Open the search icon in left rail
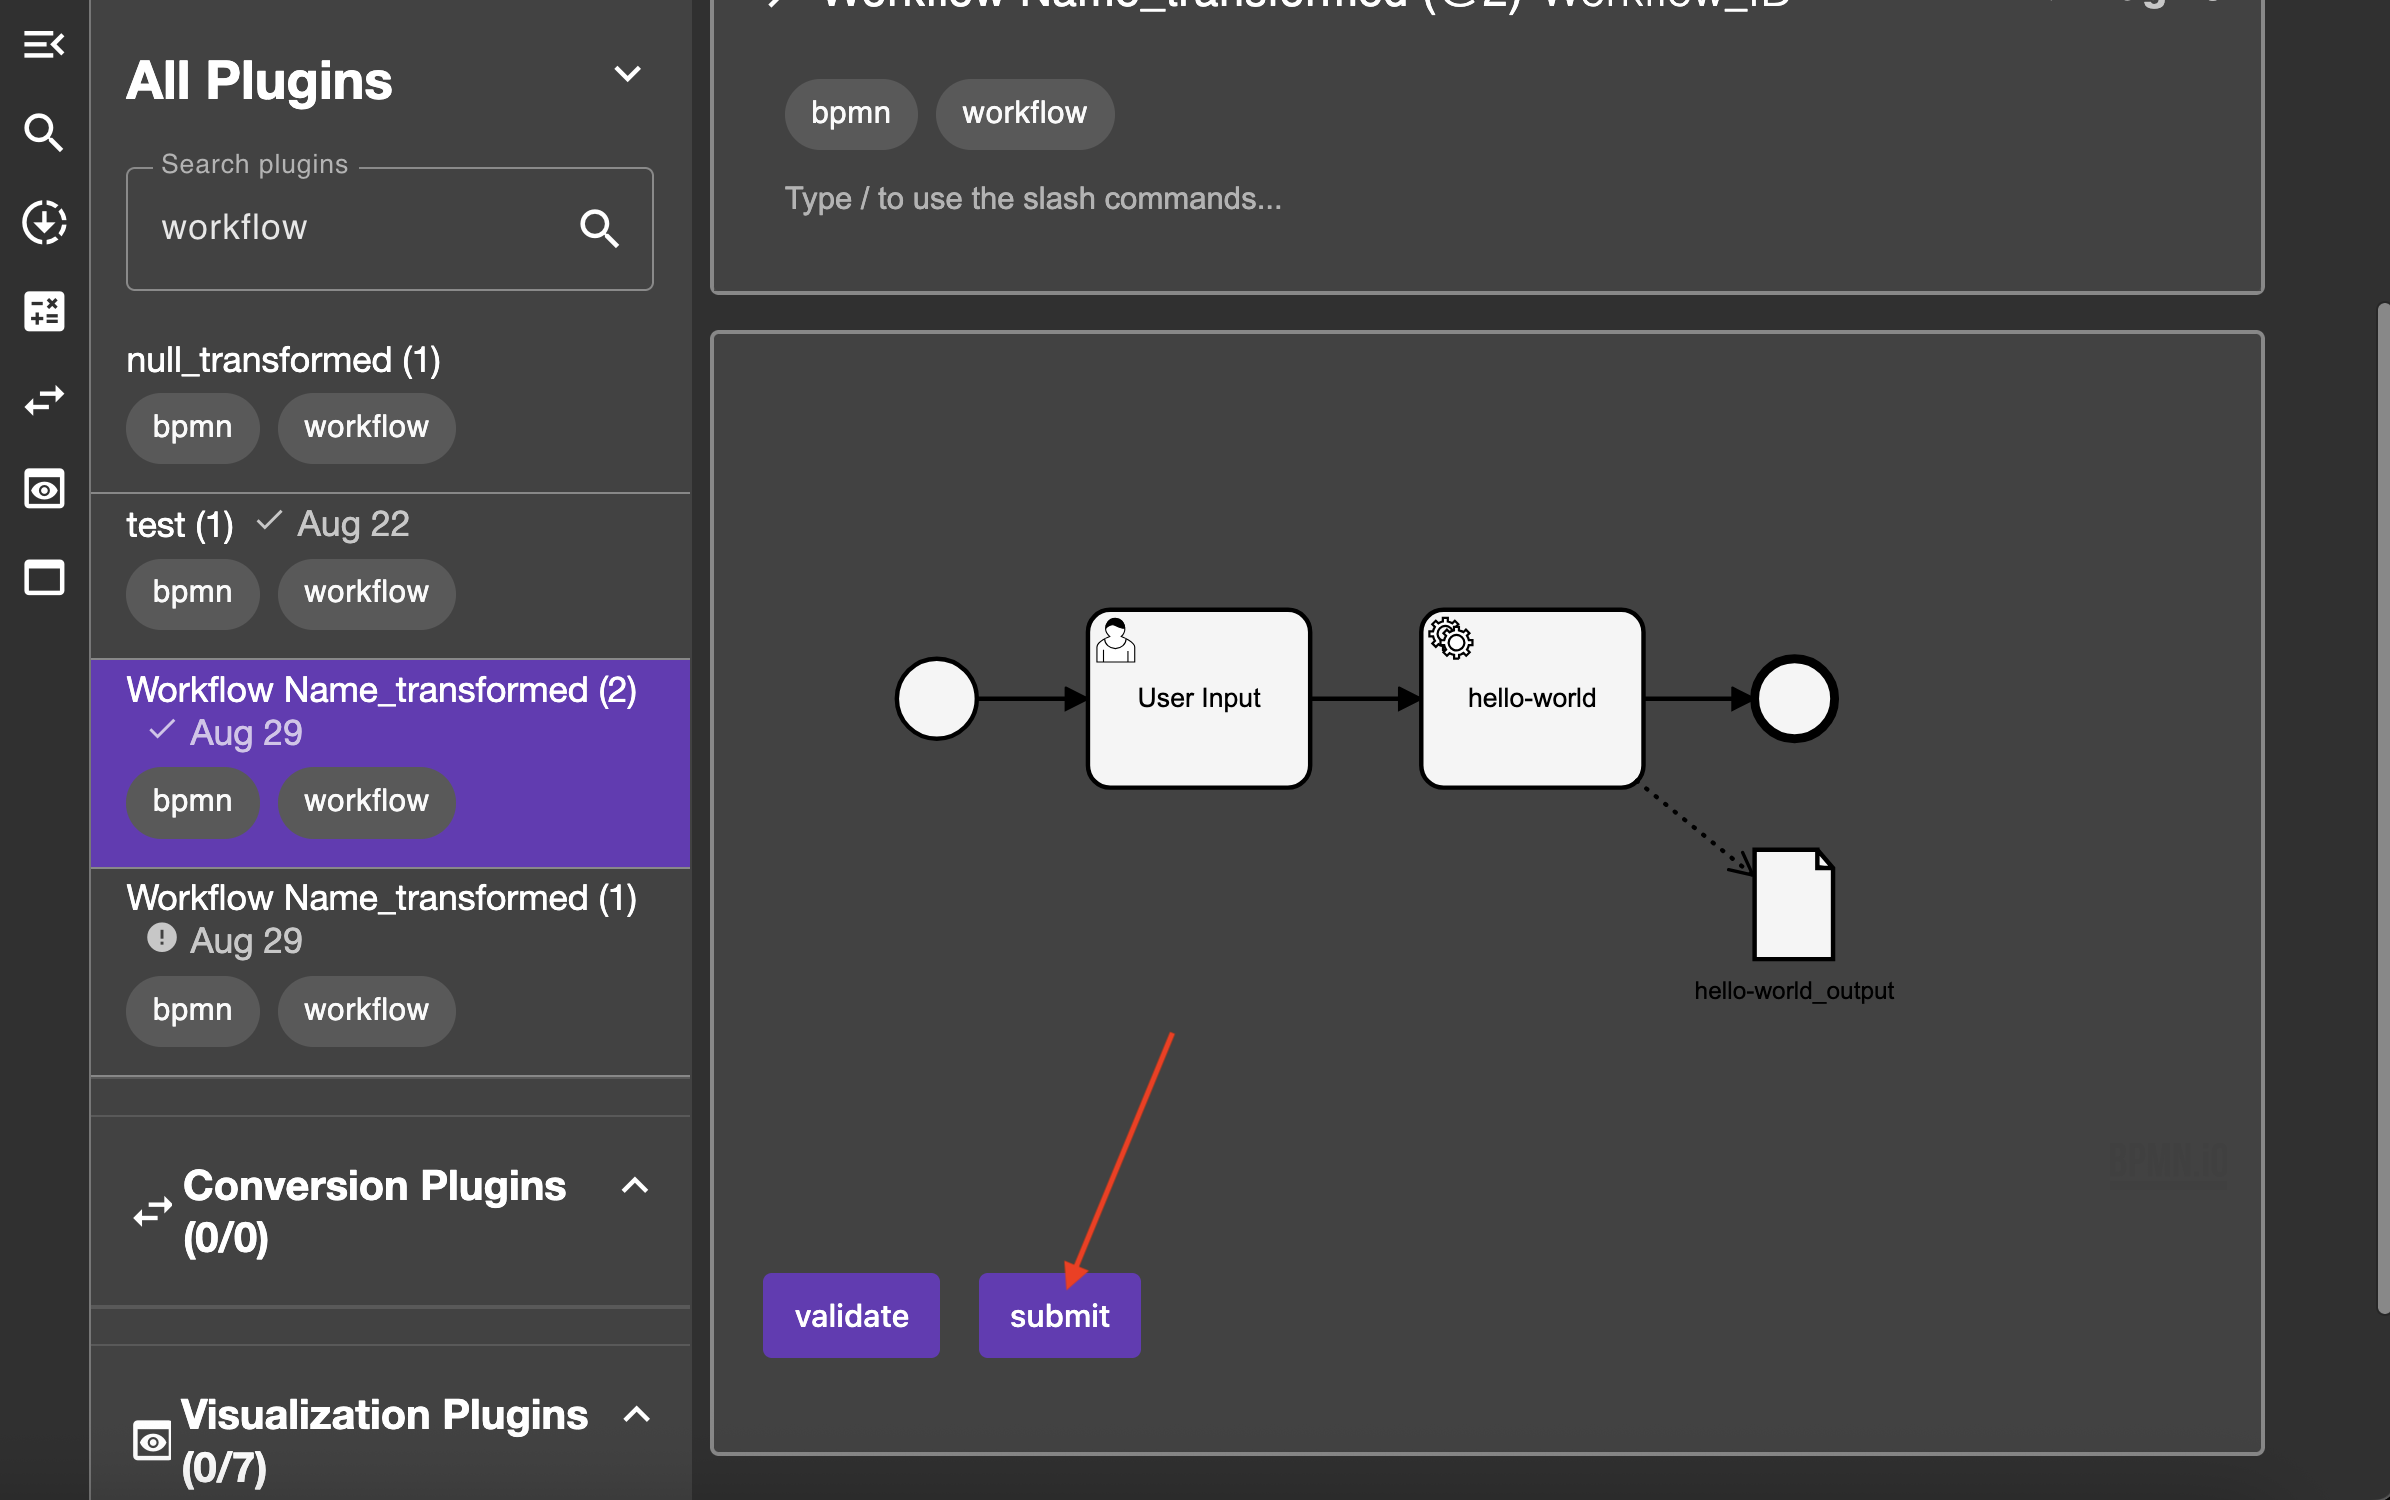This screenshot has width=2390, height=1500. [x=44, y=133]
